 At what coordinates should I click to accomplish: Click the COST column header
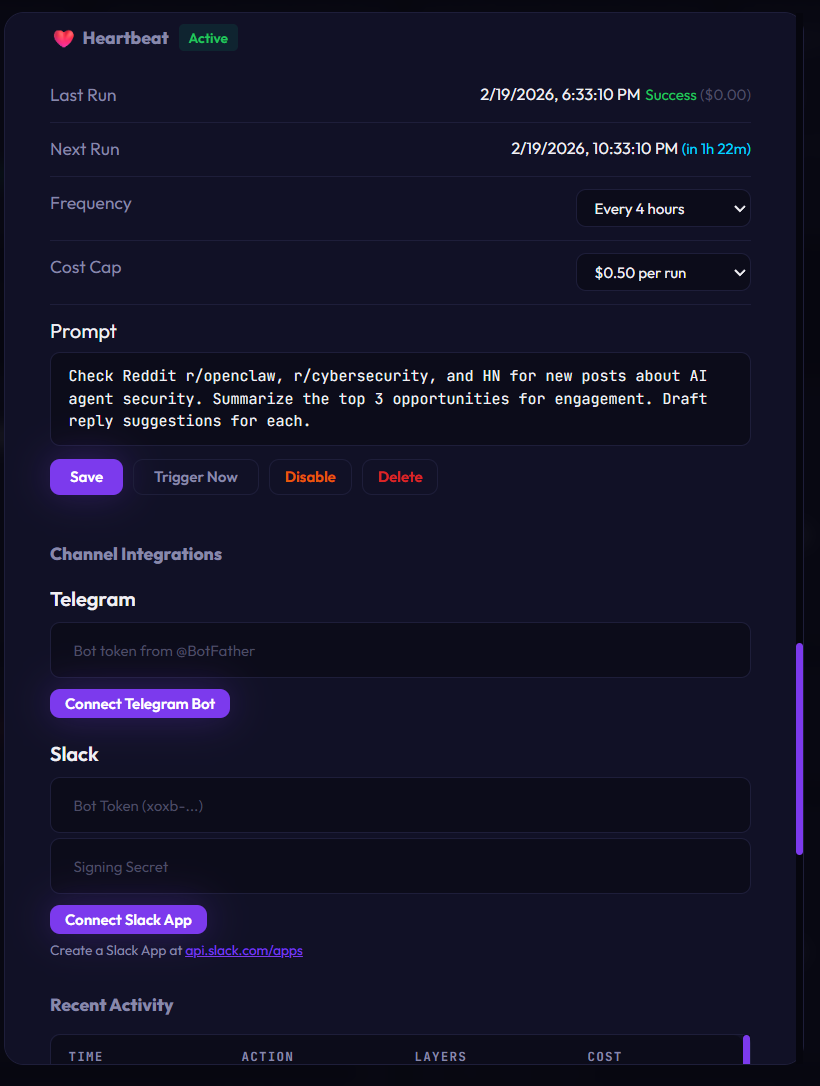click(x=604, y=1056)
